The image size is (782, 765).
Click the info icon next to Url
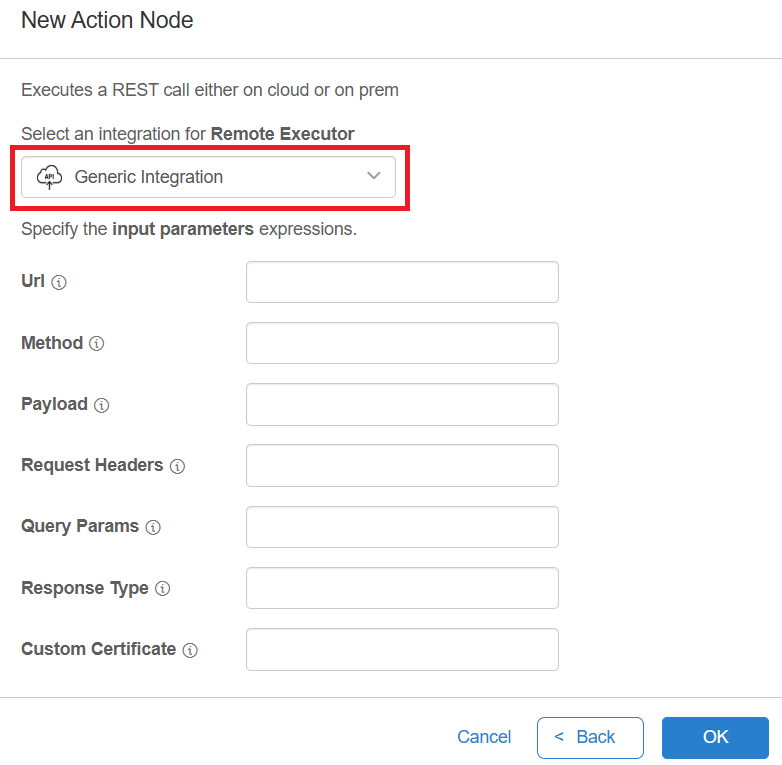[x=59, y=283]
